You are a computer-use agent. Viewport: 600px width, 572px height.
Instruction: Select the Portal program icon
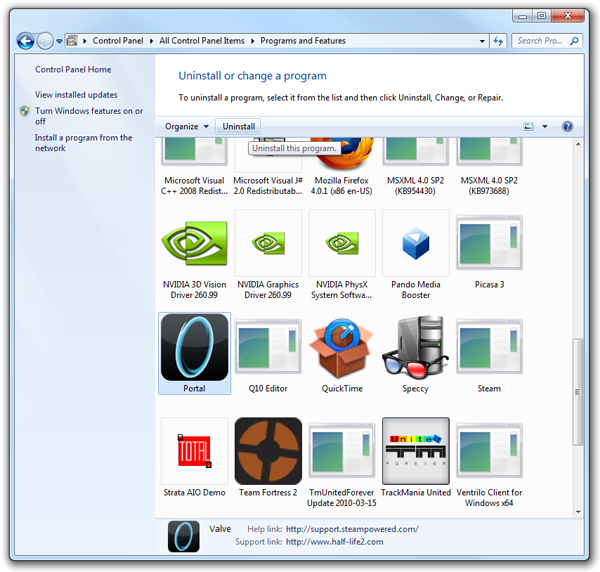click(194, 347)
